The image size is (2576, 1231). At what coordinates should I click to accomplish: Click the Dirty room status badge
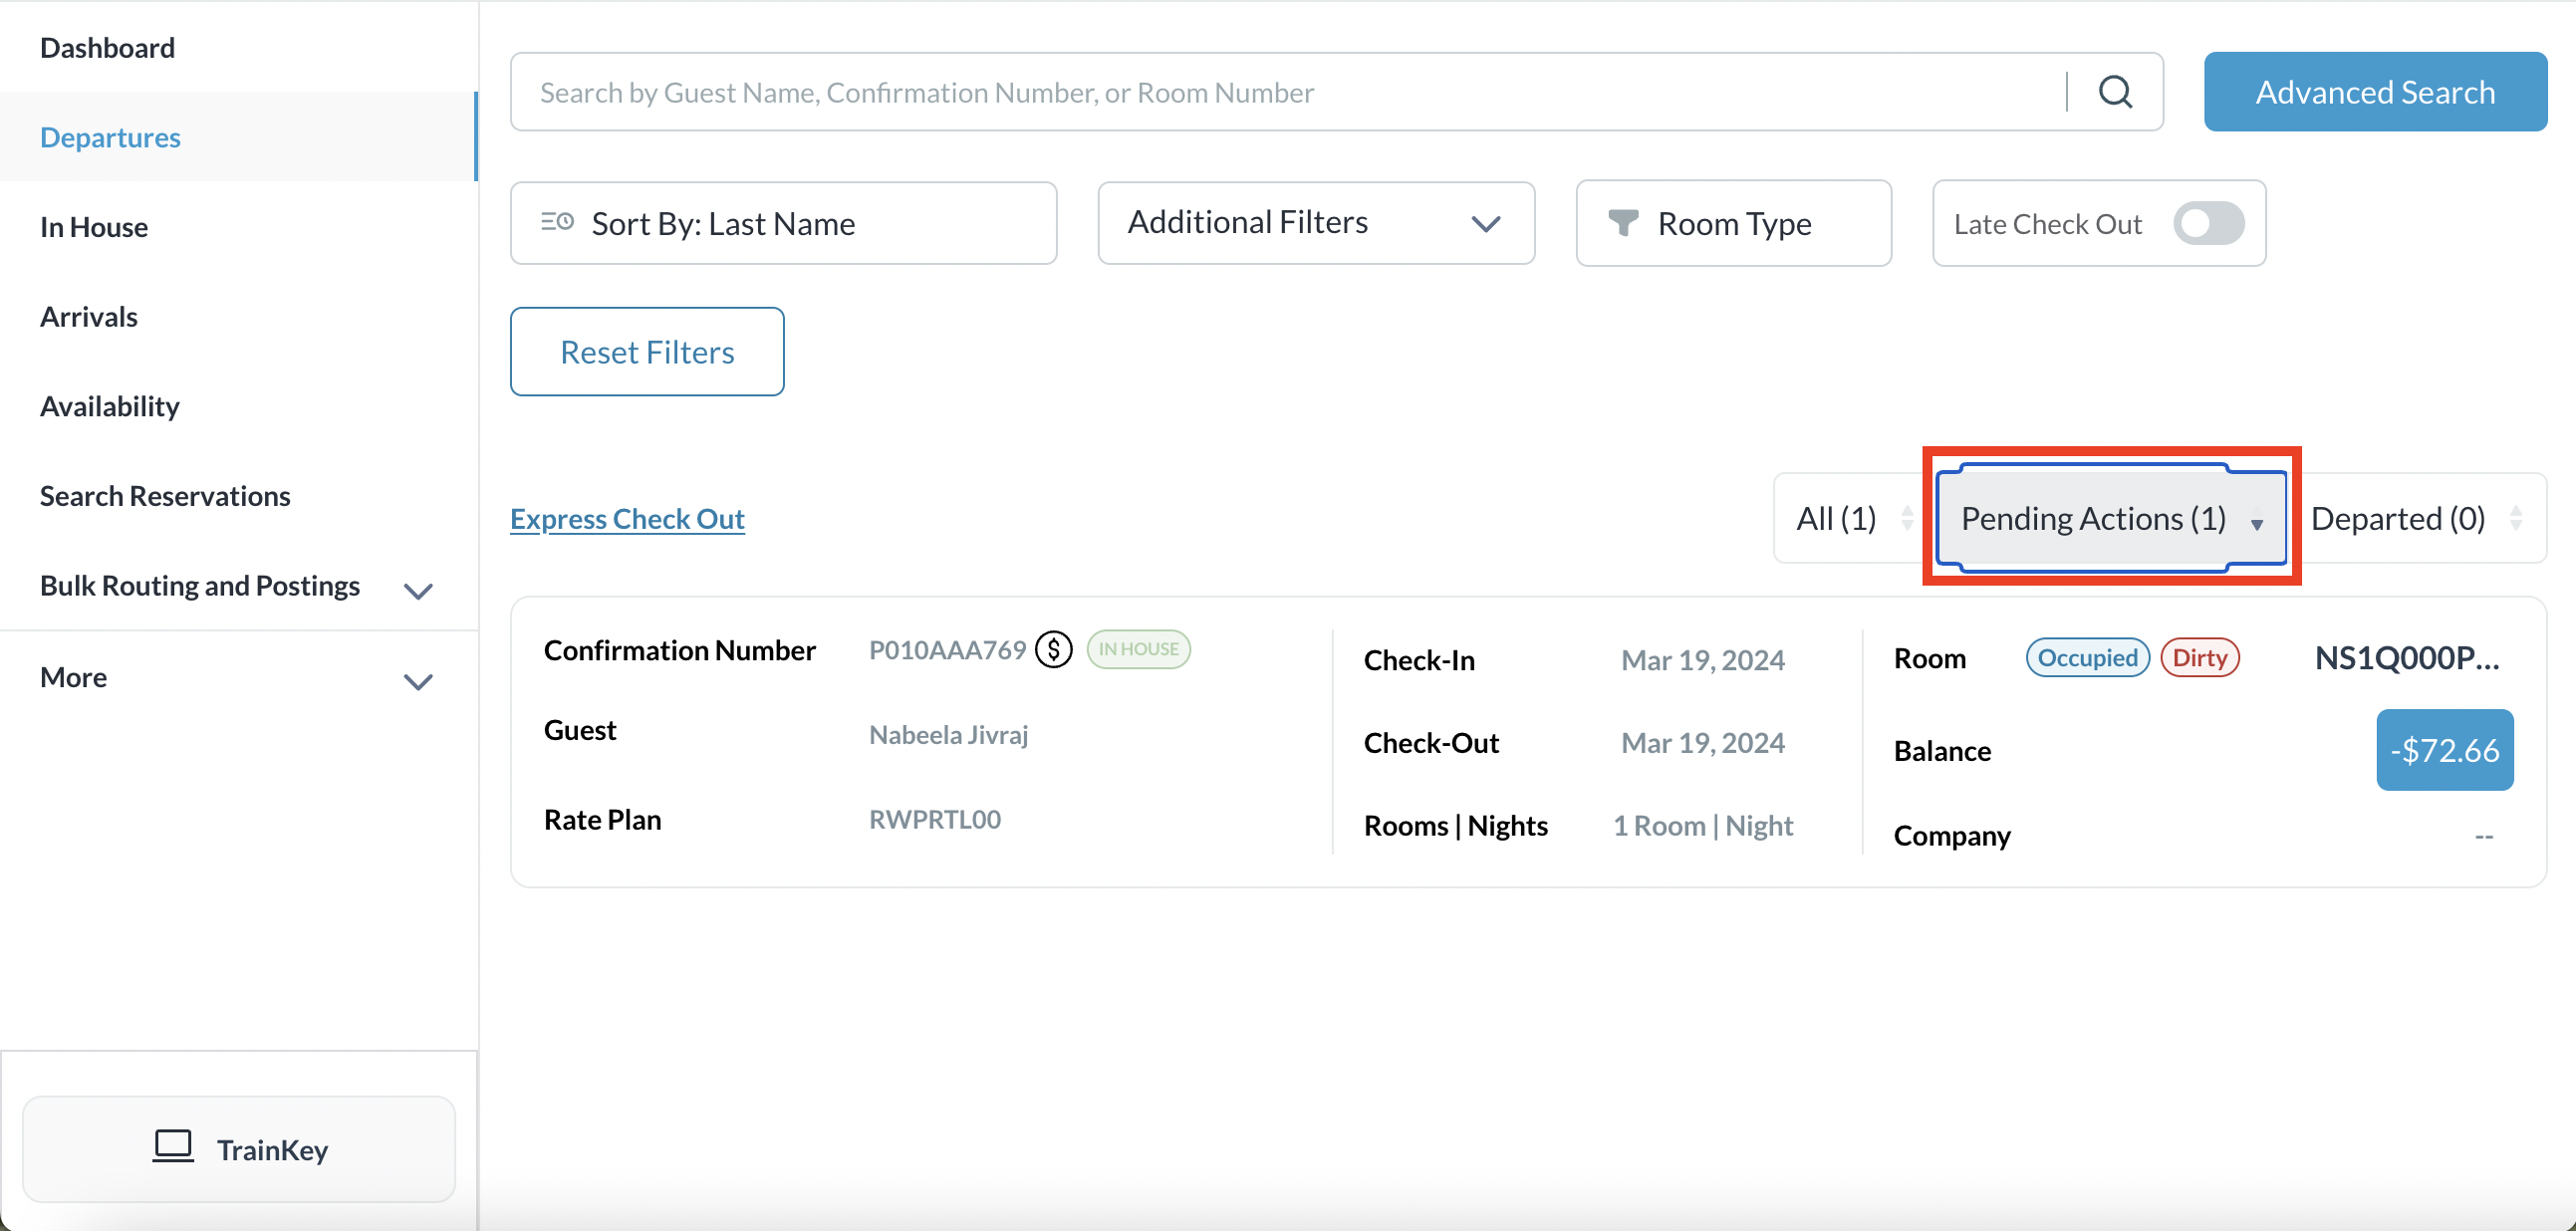2199,658
